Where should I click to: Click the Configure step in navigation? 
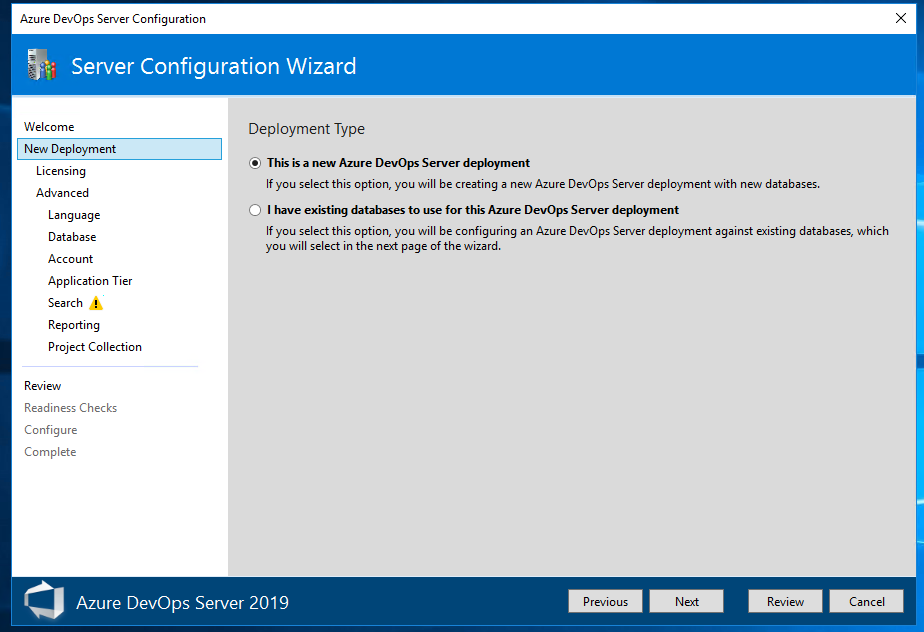(x=51, y=430)
